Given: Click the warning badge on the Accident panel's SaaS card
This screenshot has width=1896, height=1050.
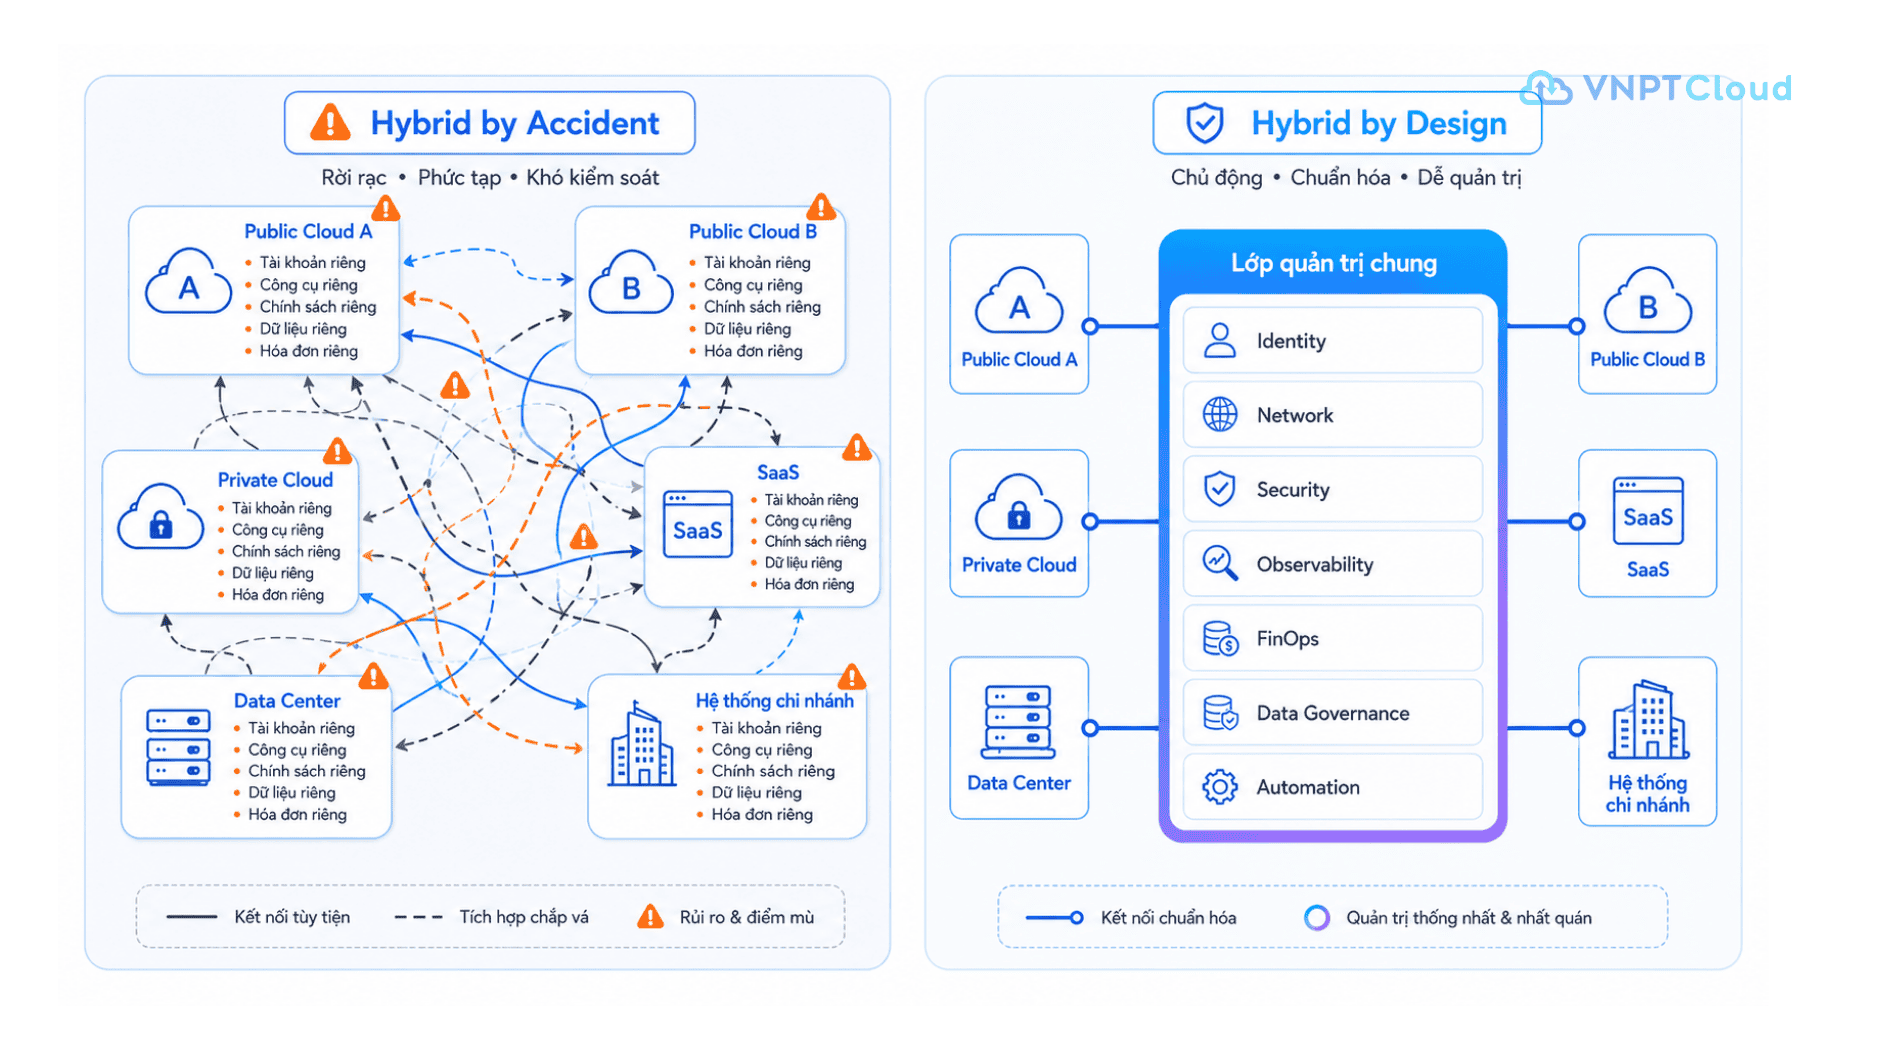Looking at the screenshot, I should click(857, 447).
